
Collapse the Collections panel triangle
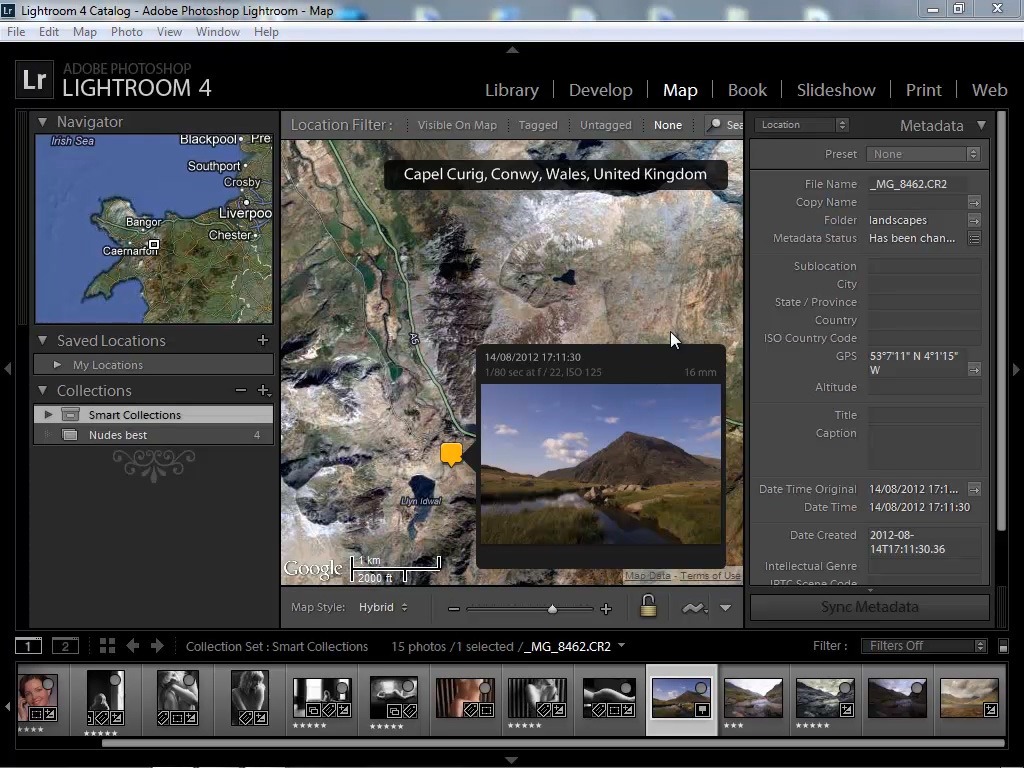pos(42,390)
